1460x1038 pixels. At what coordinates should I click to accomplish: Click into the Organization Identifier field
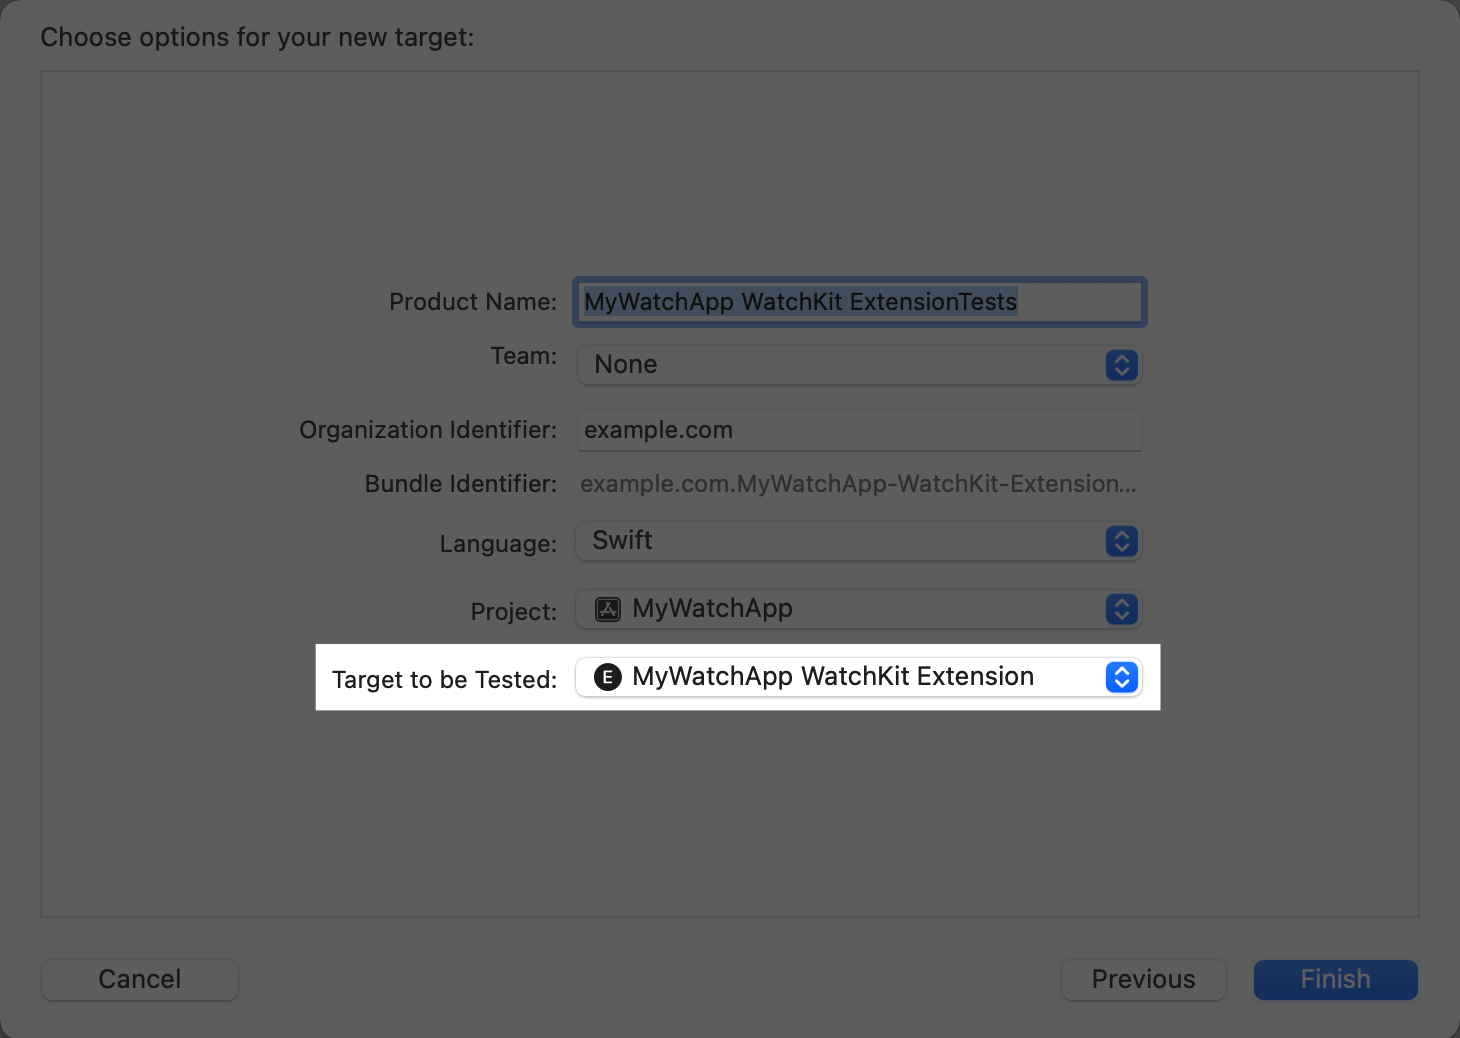tap(858, 430)
